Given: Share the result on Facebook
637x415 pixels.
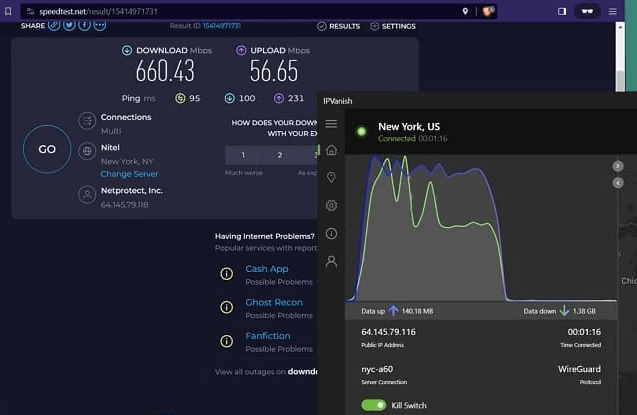Looking at the screenshot, I should (x=84, y=25).
